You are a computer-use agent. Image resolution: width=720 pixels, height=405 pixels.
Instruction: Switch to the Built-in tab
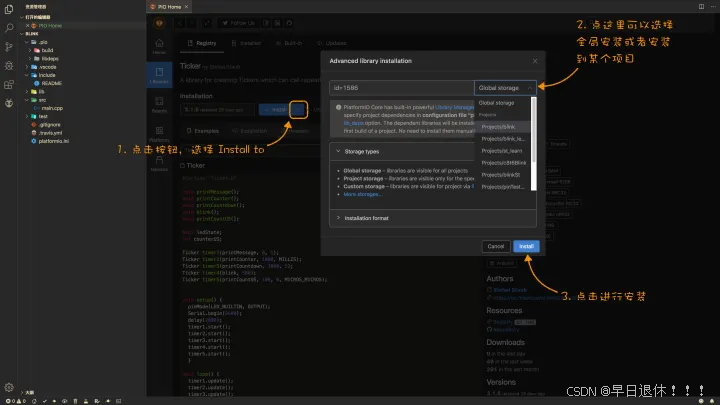289,43
